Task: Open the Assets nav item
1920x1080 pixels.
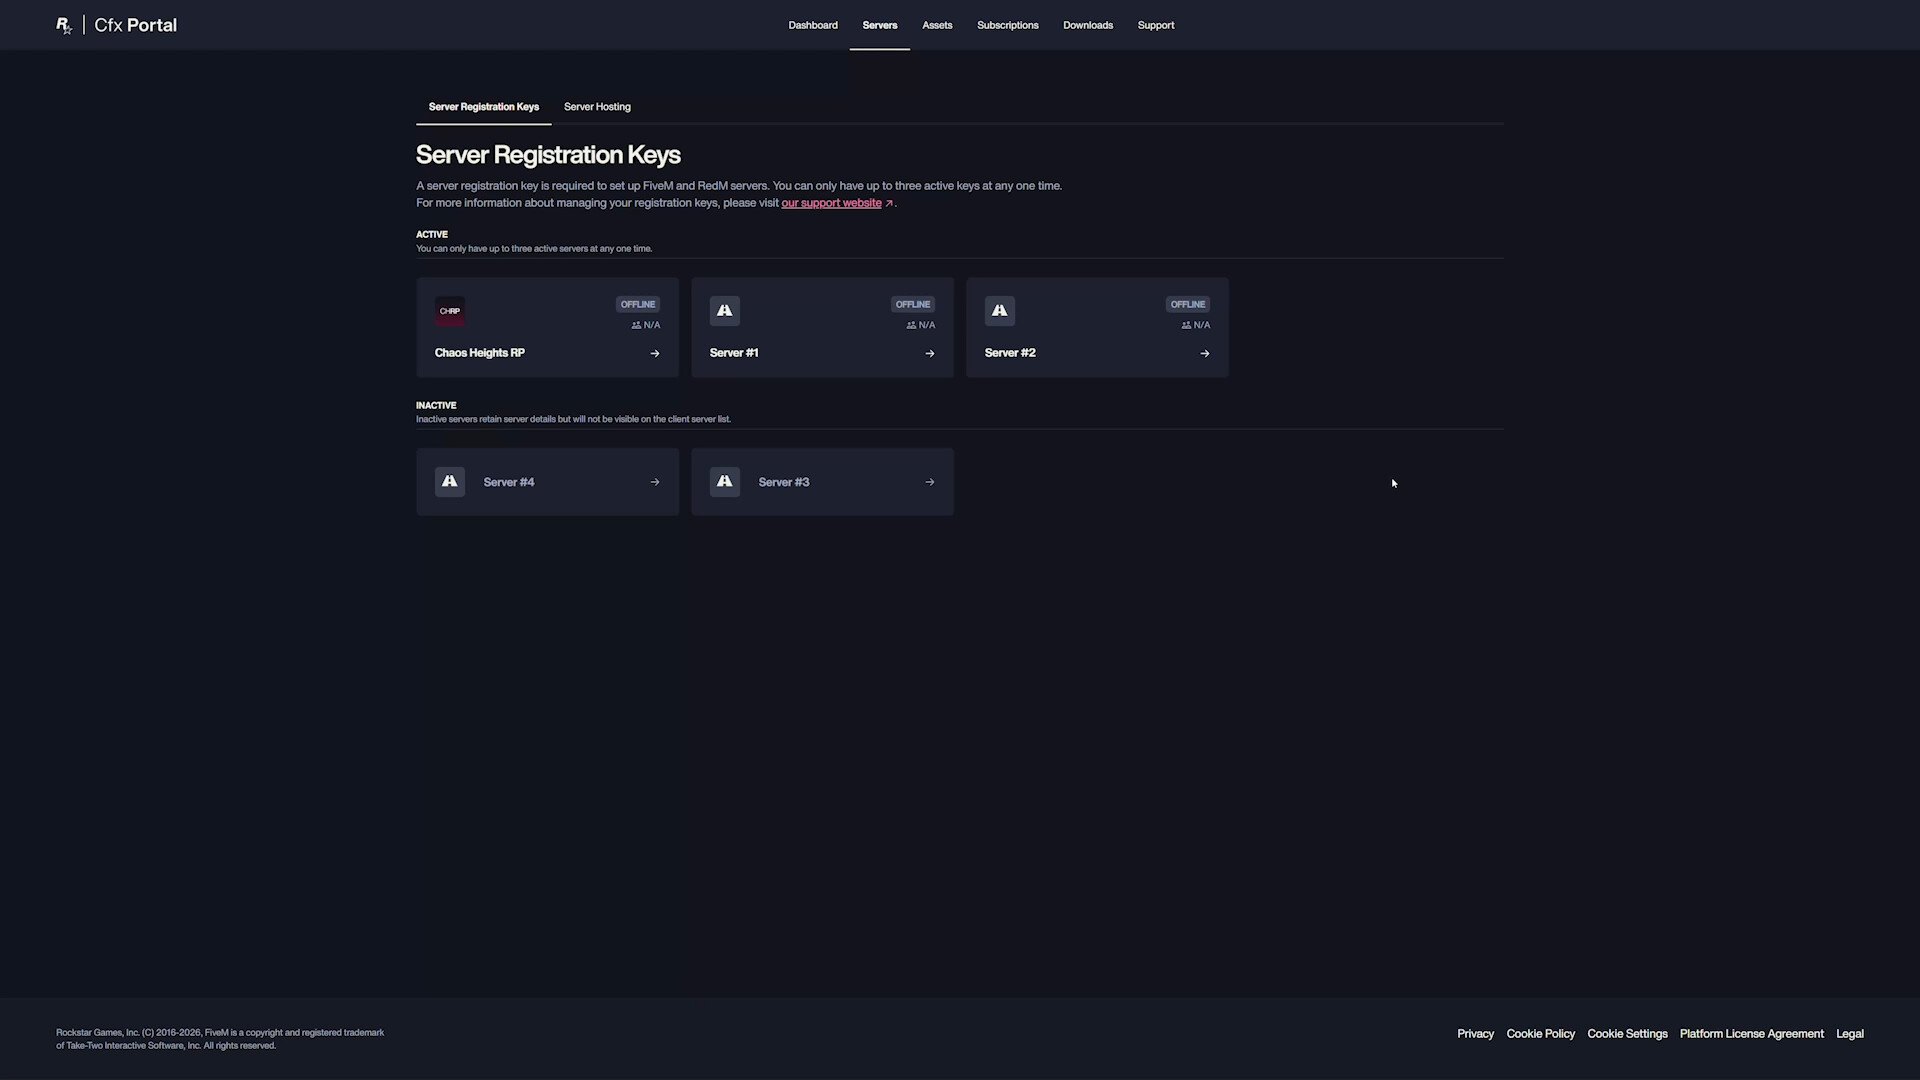Action: coord(937,25)
